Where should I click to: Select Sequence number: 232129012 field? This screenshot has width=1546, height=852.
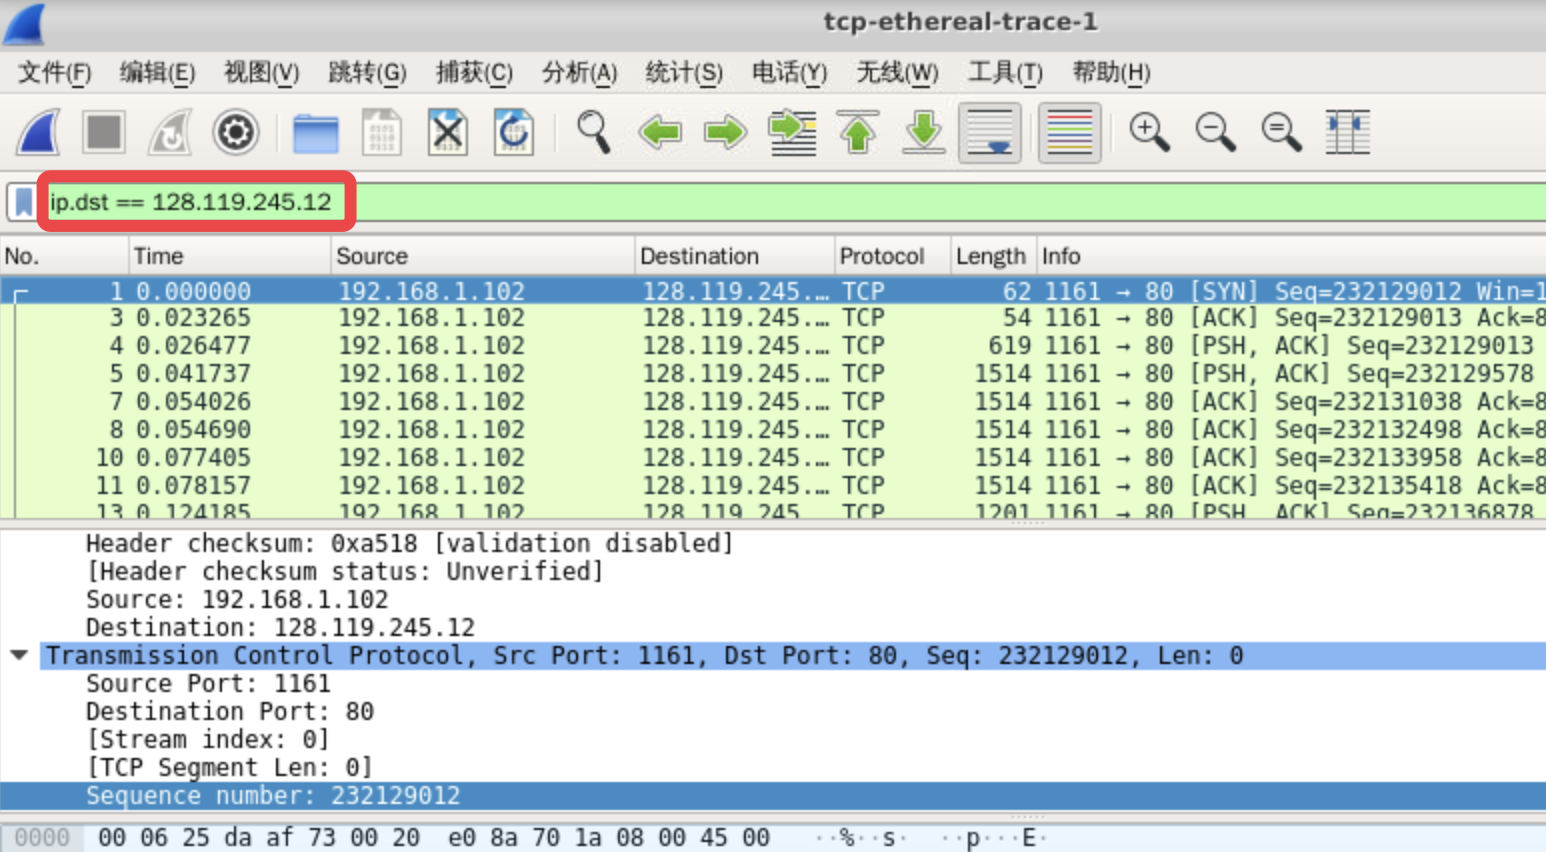click(773, 796)
